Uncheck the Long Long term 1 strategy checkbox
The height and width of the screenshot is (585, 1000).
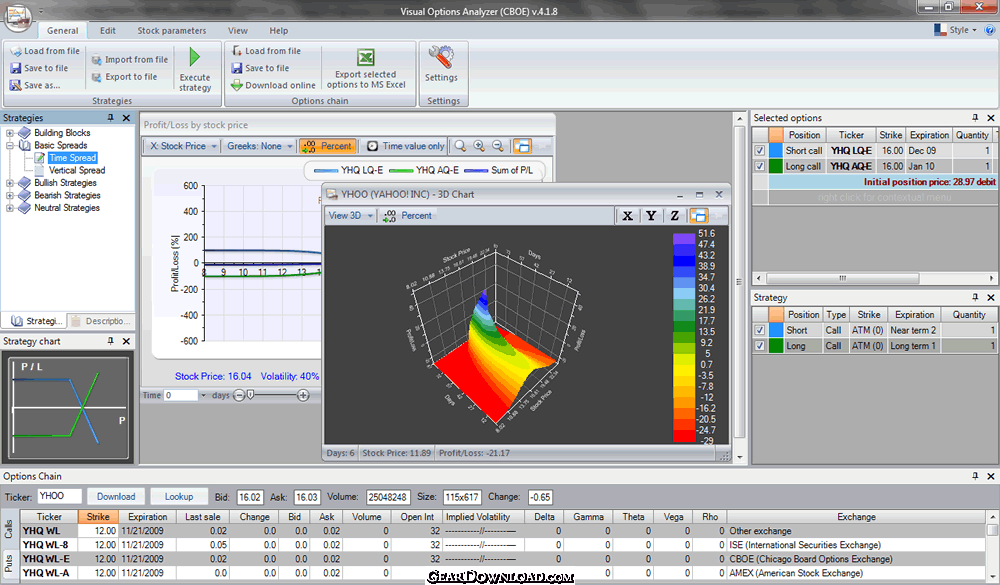(760, 346)
